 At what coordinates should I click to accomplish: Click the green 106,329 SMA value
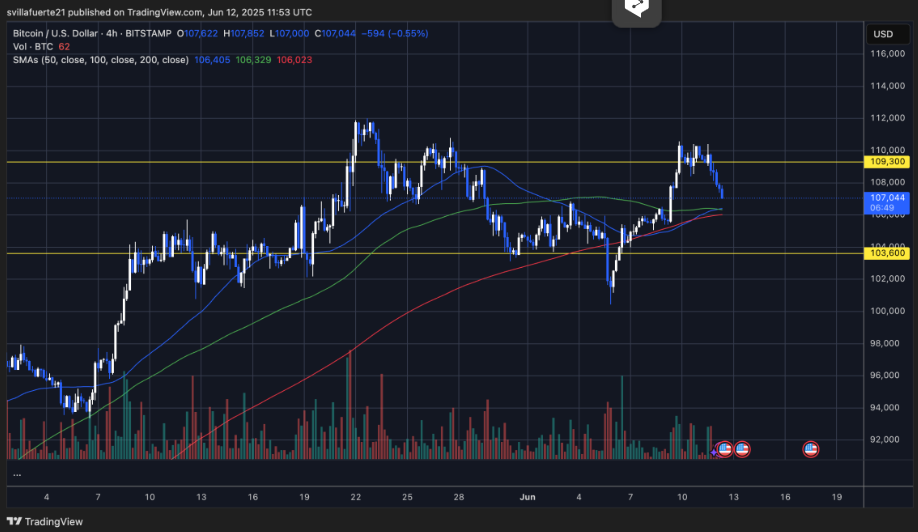(x=253, y=59)
